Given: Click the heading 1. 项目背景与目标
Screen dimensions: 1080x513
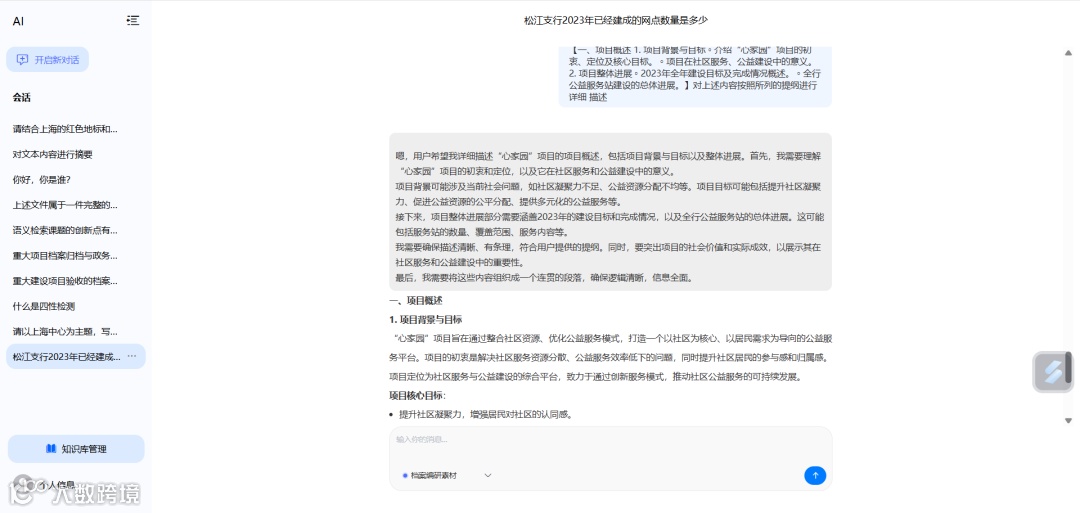Looking at the screenshot, I should point(426,320).
